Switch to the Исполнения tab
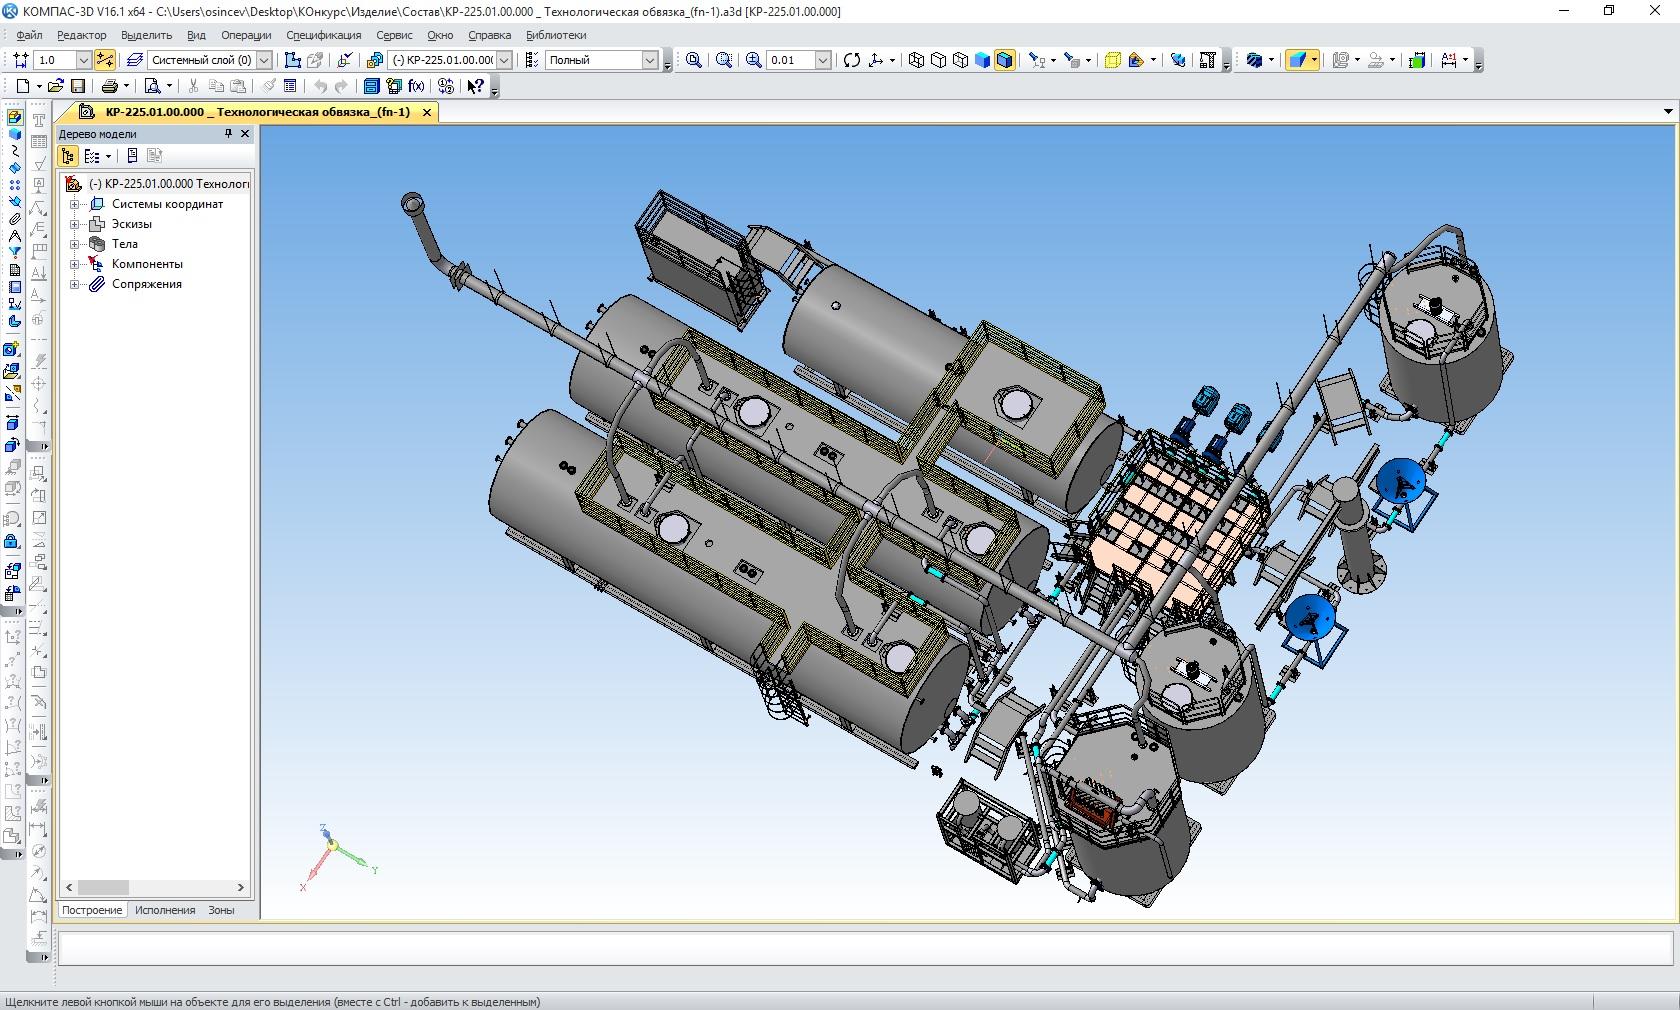 tap(165, 910)
